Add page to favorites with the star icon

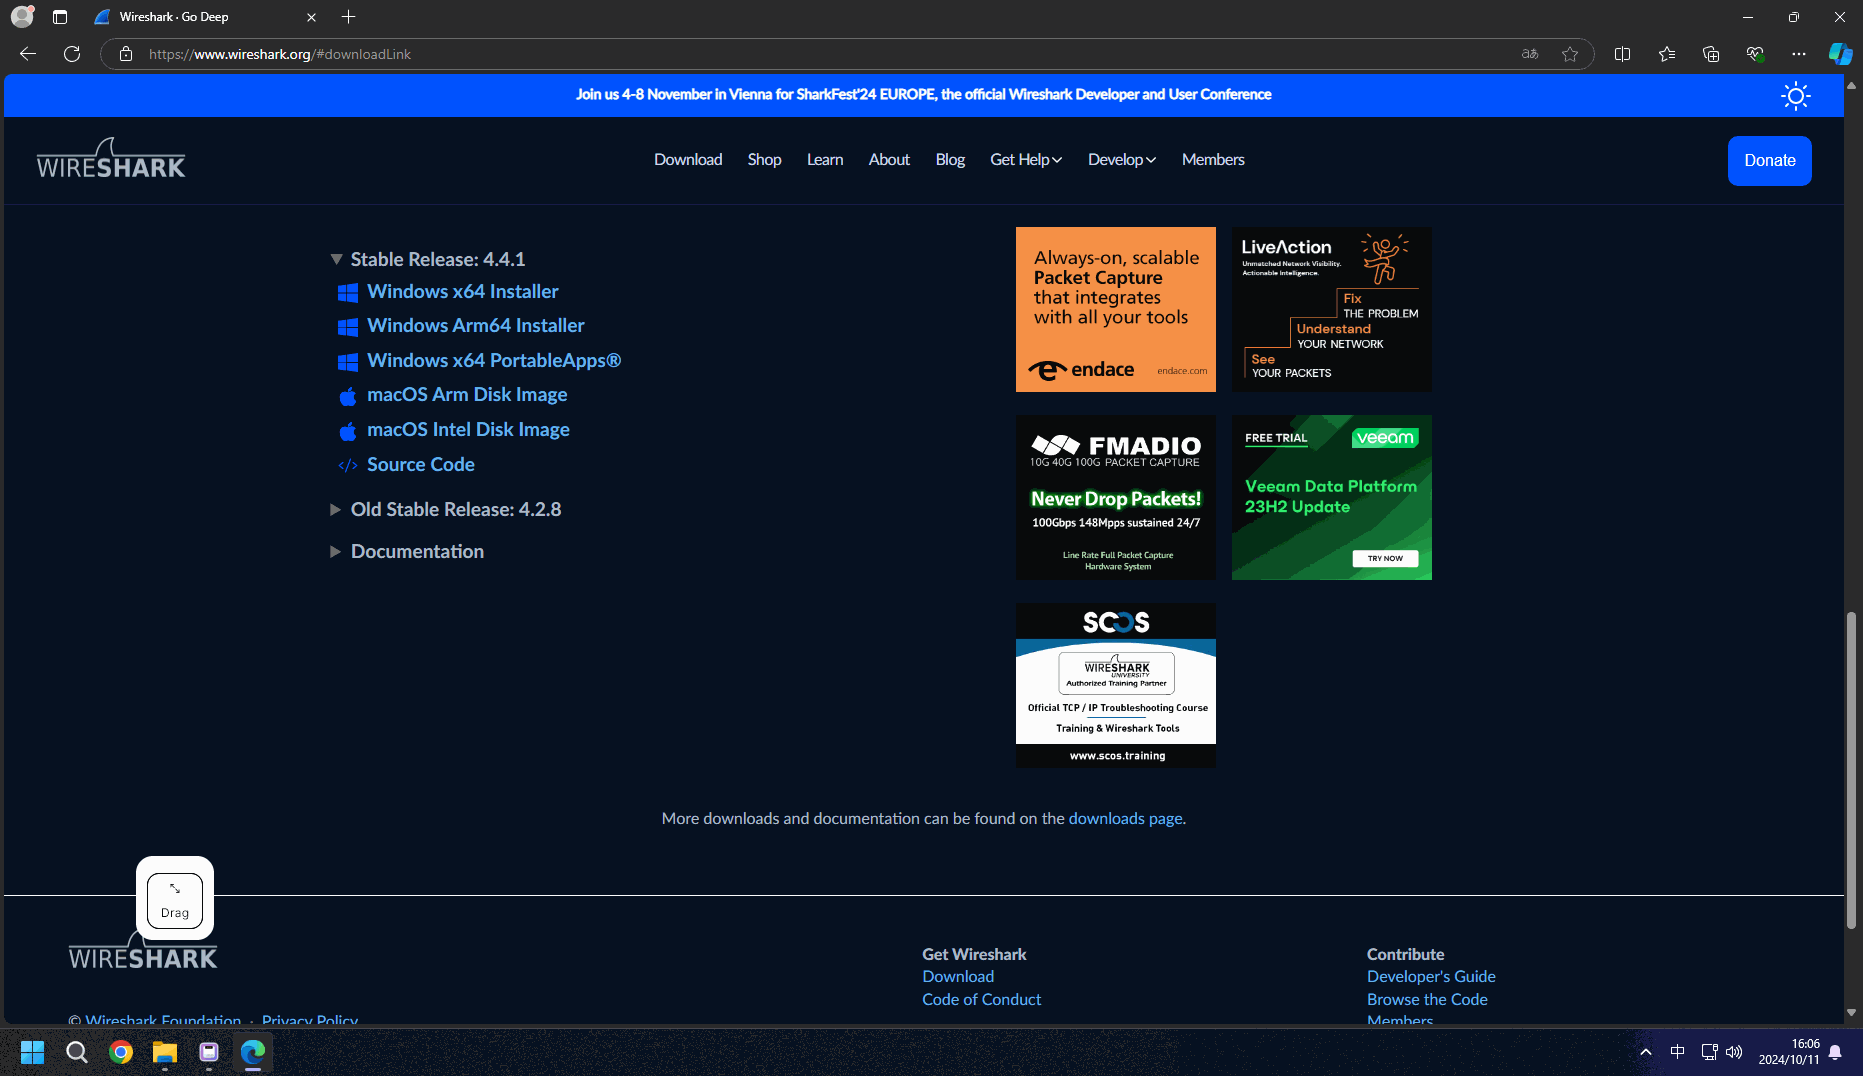1570,54
